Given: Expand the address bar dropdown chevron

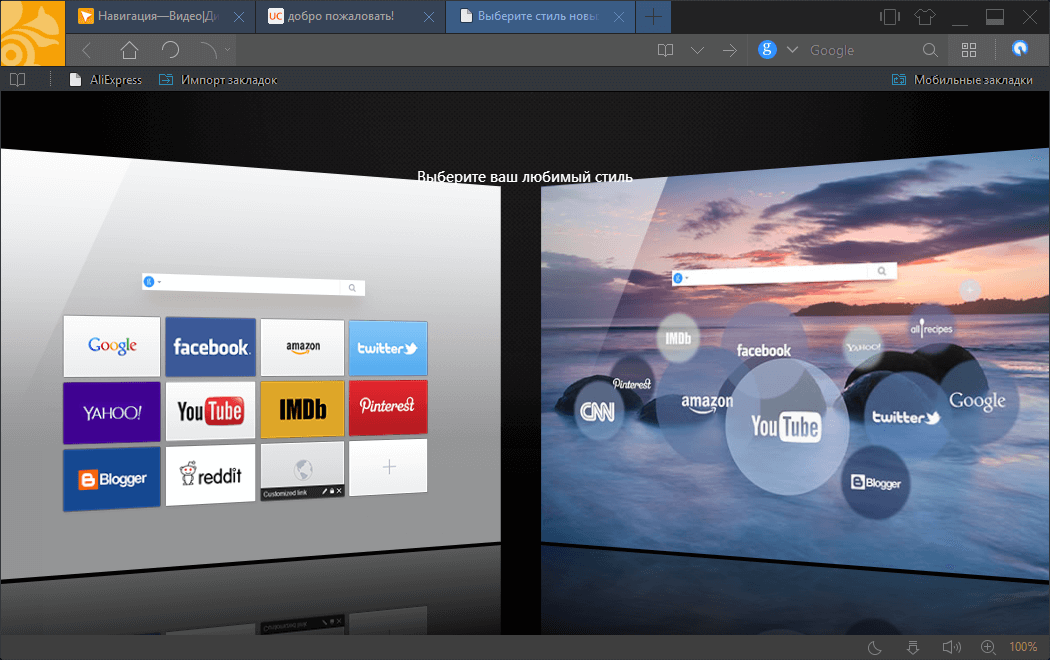Looking at the screenshot, I should pos(697,50).
